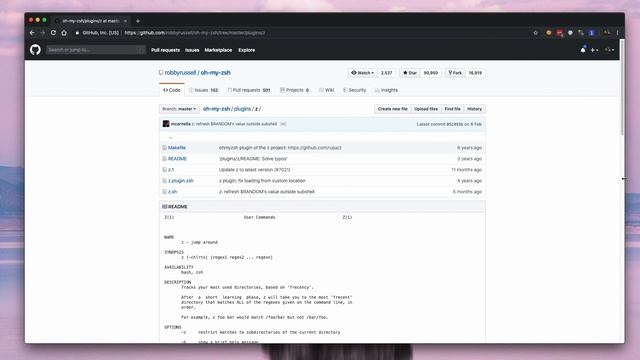Open the browser home page icon

coord(64,33)
